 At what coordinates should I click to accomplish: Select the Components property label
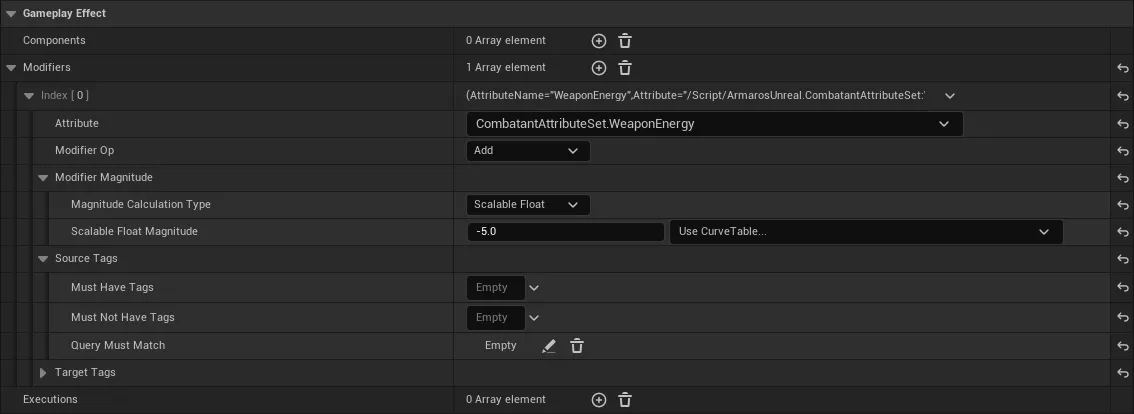(x=54, y=41)
